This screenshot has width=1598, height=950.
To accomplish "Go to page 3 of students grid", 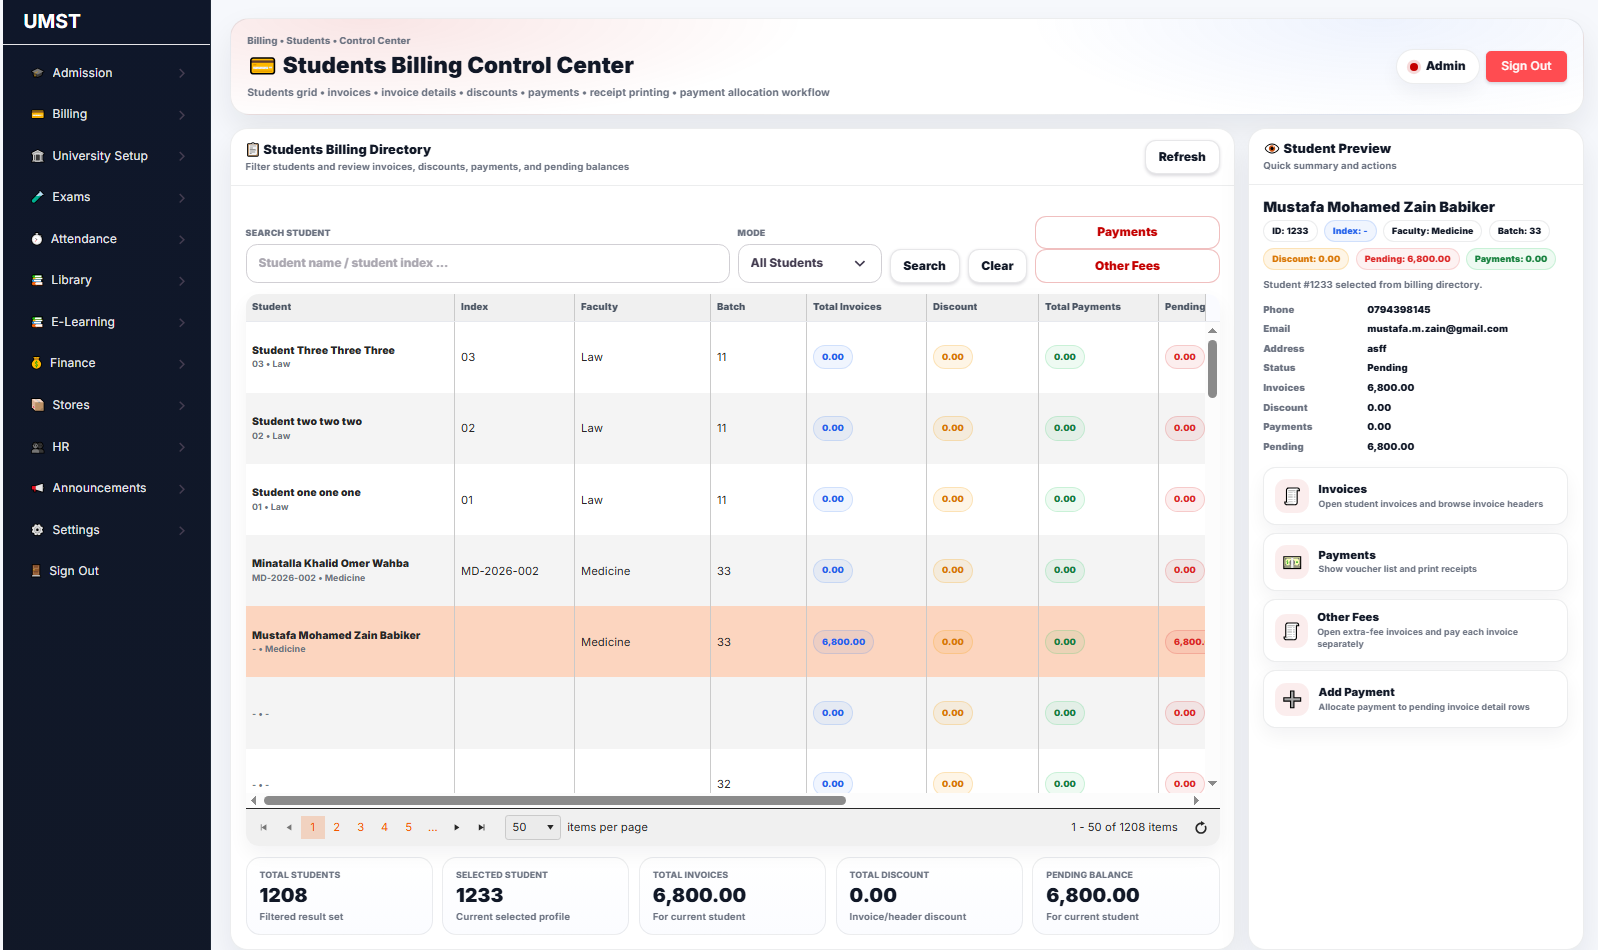I will 361,827.
